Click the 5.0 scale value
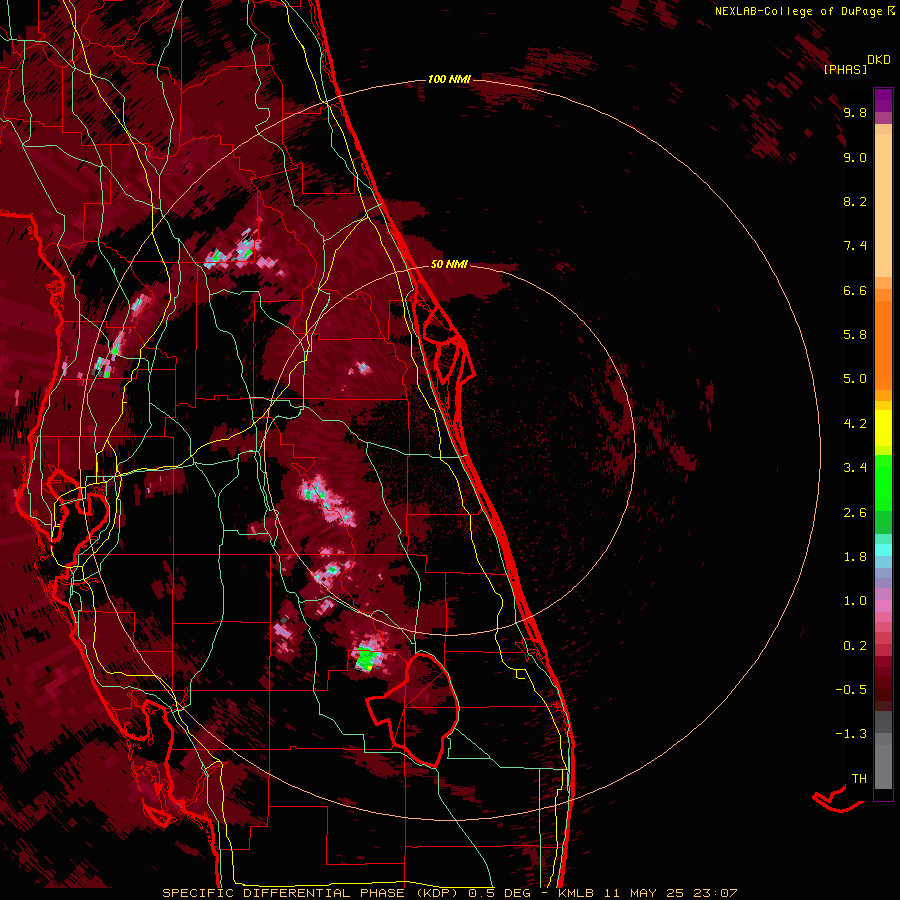This screenshot has height=900, width=900. 855,379
